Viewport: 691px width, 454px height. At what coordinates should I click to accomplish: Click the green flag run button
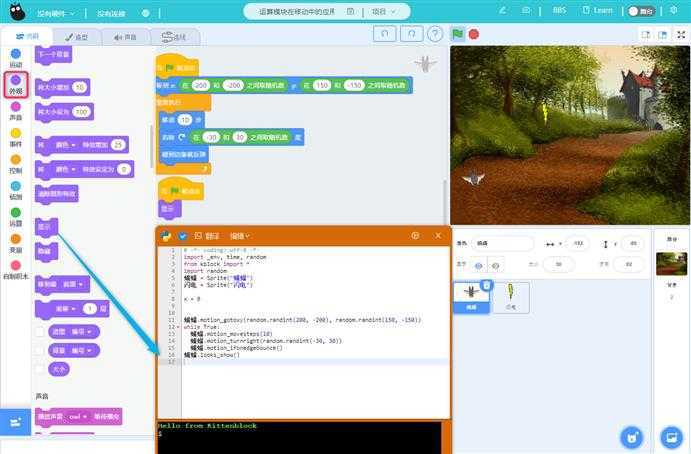[x=457, y=34]
